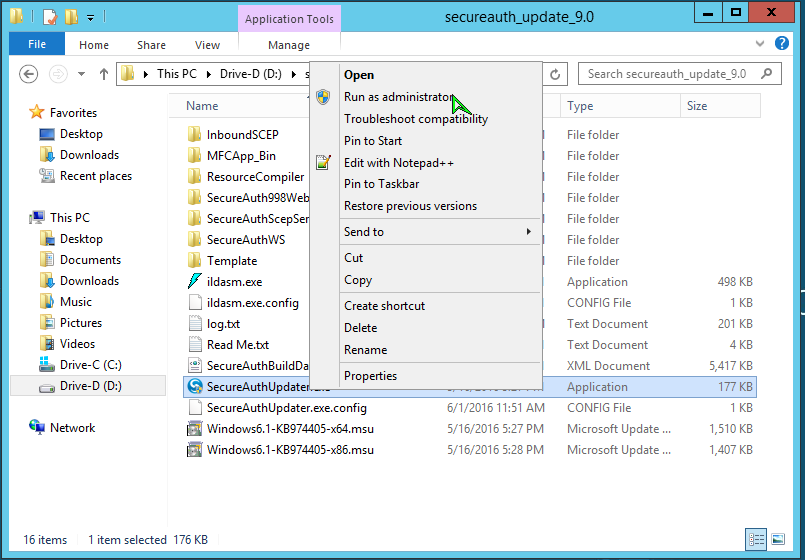
Task: Choose Copy from context menu
Action: [x=426, y=280]
